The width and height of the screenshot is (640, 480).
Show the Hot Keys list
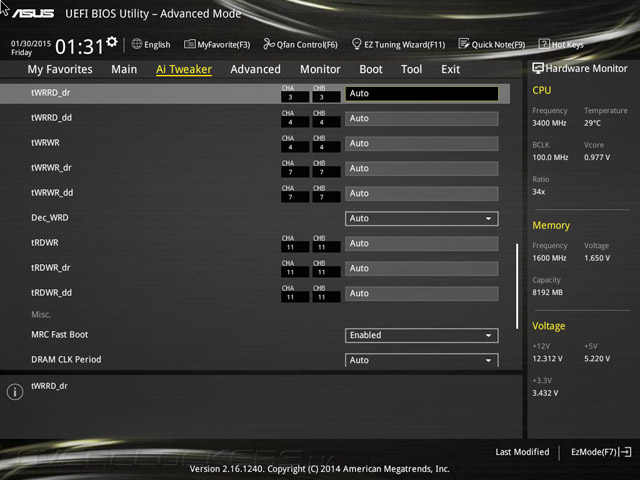pos(567,44)
